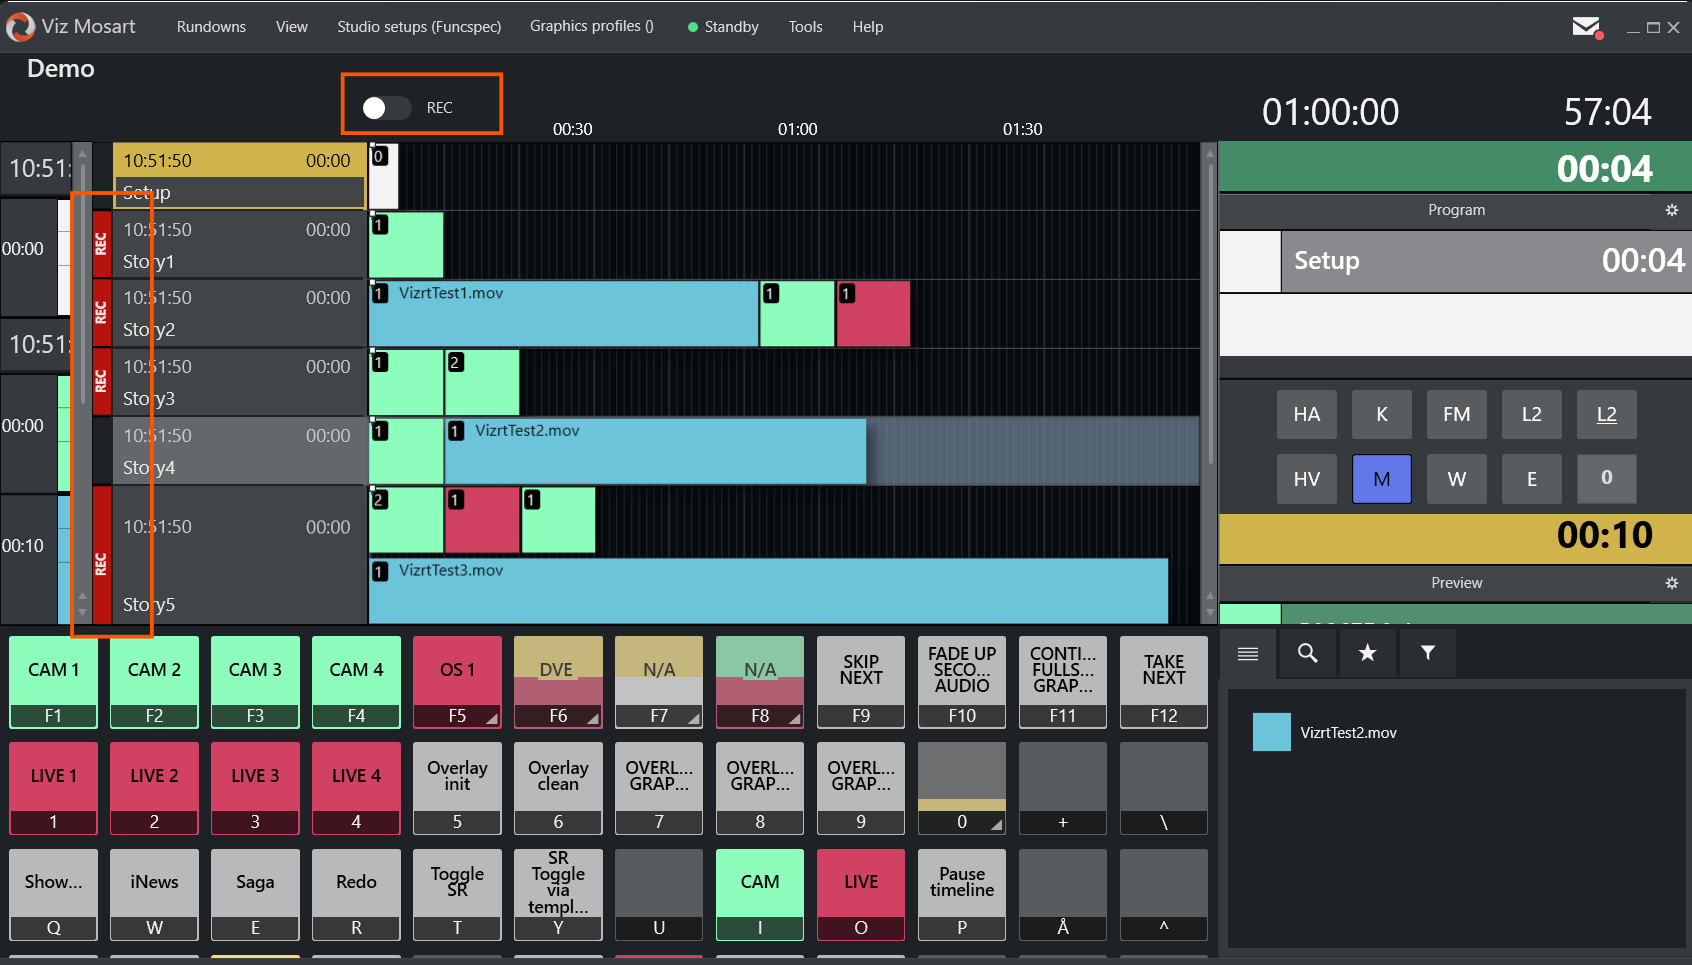
Task: Toggle REC marker on Story3 row
Action: [101, 381]
